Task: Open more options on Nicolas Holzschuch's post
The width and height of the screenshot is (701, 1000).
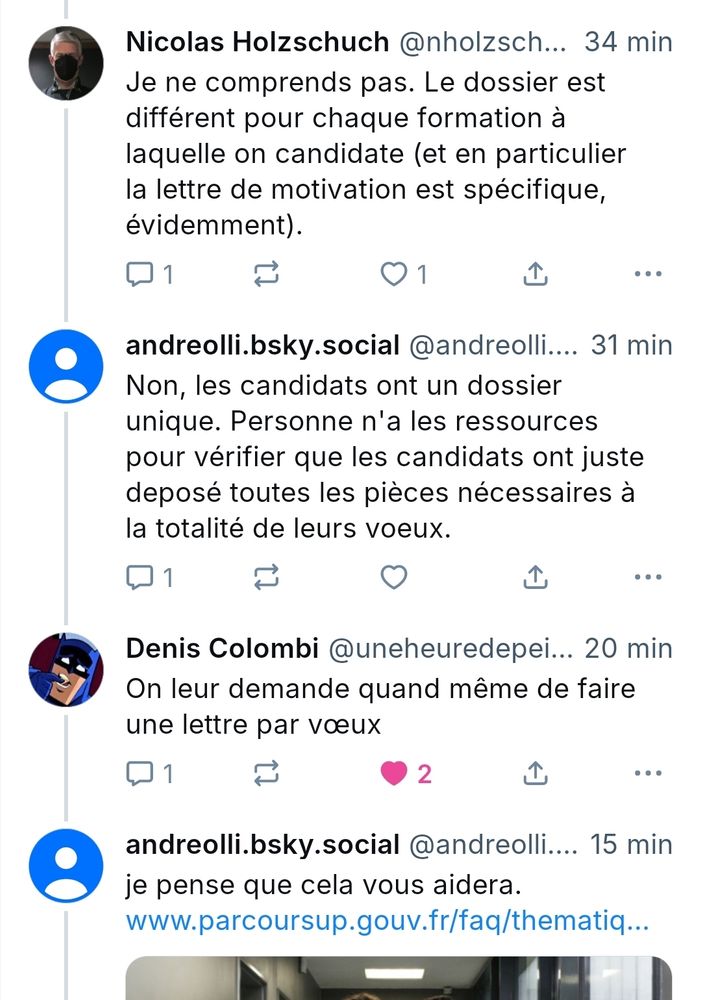Action: tap(649, 272)
